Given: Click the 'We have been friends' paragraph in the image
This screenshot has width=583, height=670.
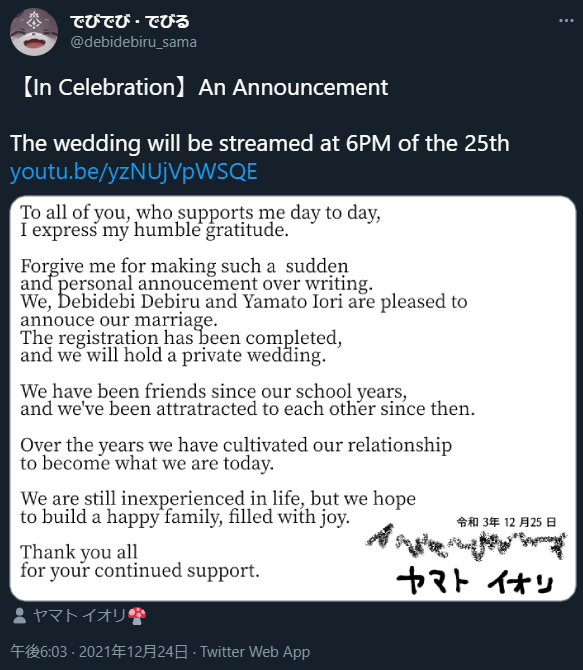Looking at the screenshot, I should [247, 400].
